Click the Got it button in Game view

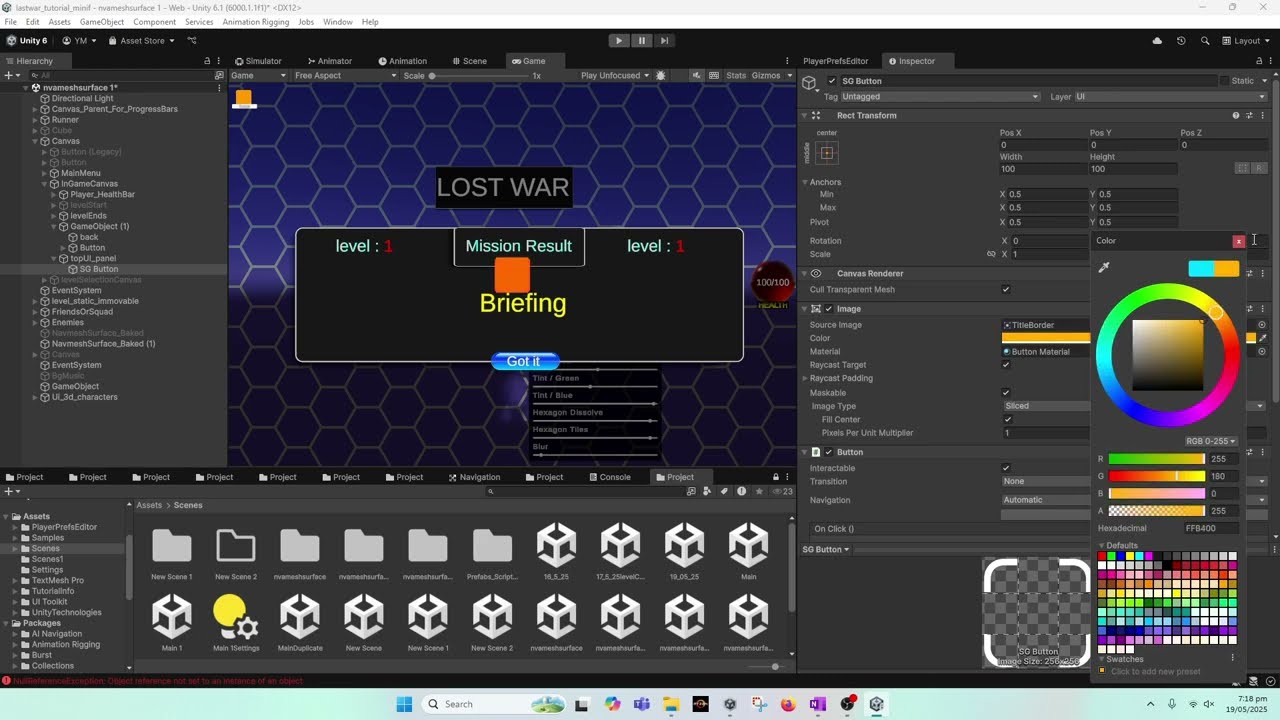pos(524,361)
